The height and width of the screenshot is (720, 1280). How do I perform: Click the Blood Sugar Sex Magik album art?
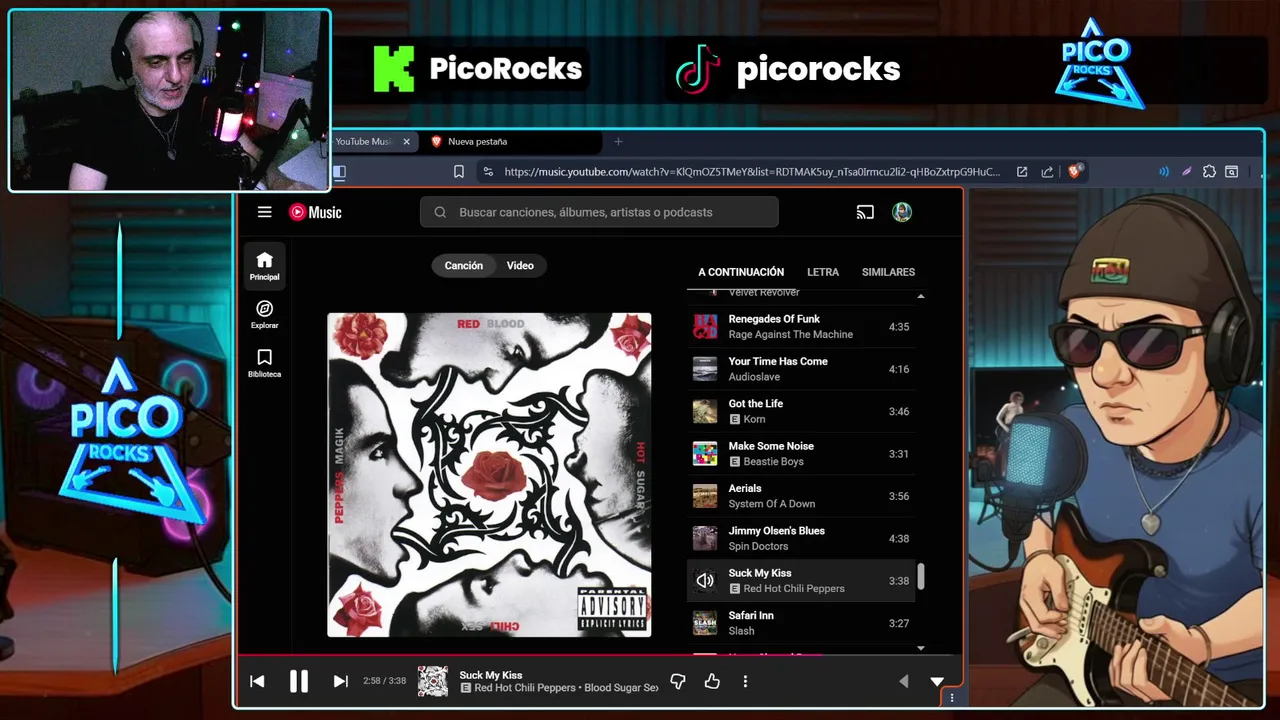pyautogui.click(x=489, y=475)
